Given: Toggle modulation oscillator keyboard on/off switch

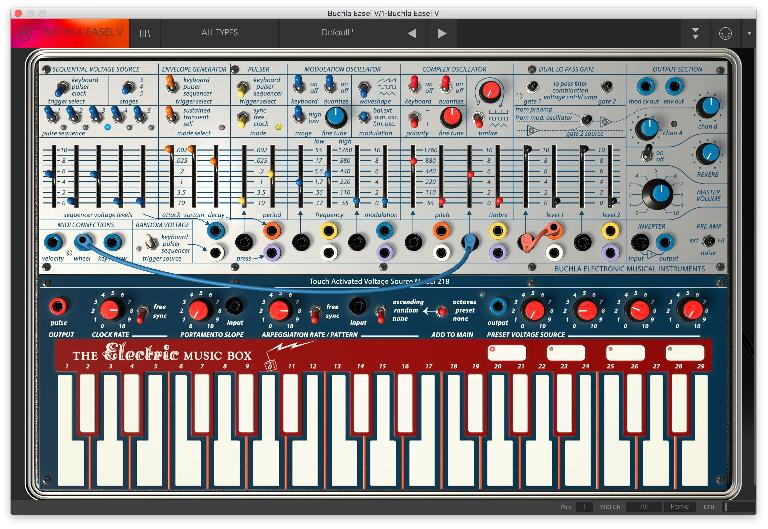Looking at the screenshot, I should [x=298, y=84].
